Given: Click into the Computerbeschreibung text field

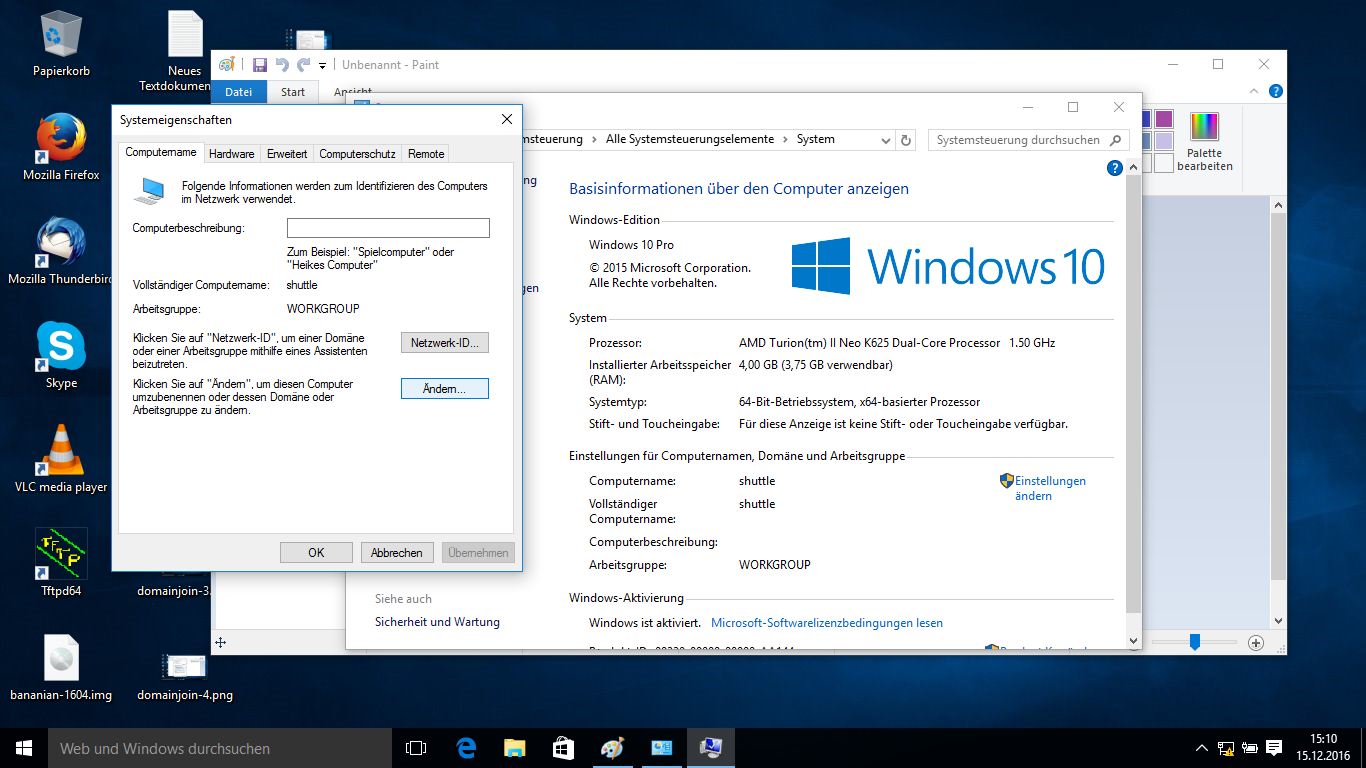Looking at the screenshot, I should coord(388,228).
